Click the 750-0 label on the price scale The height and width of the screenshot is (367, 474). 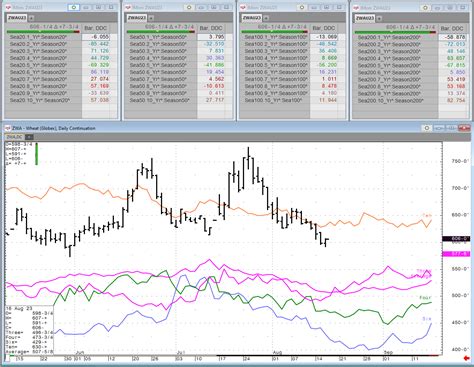point(460,161)
